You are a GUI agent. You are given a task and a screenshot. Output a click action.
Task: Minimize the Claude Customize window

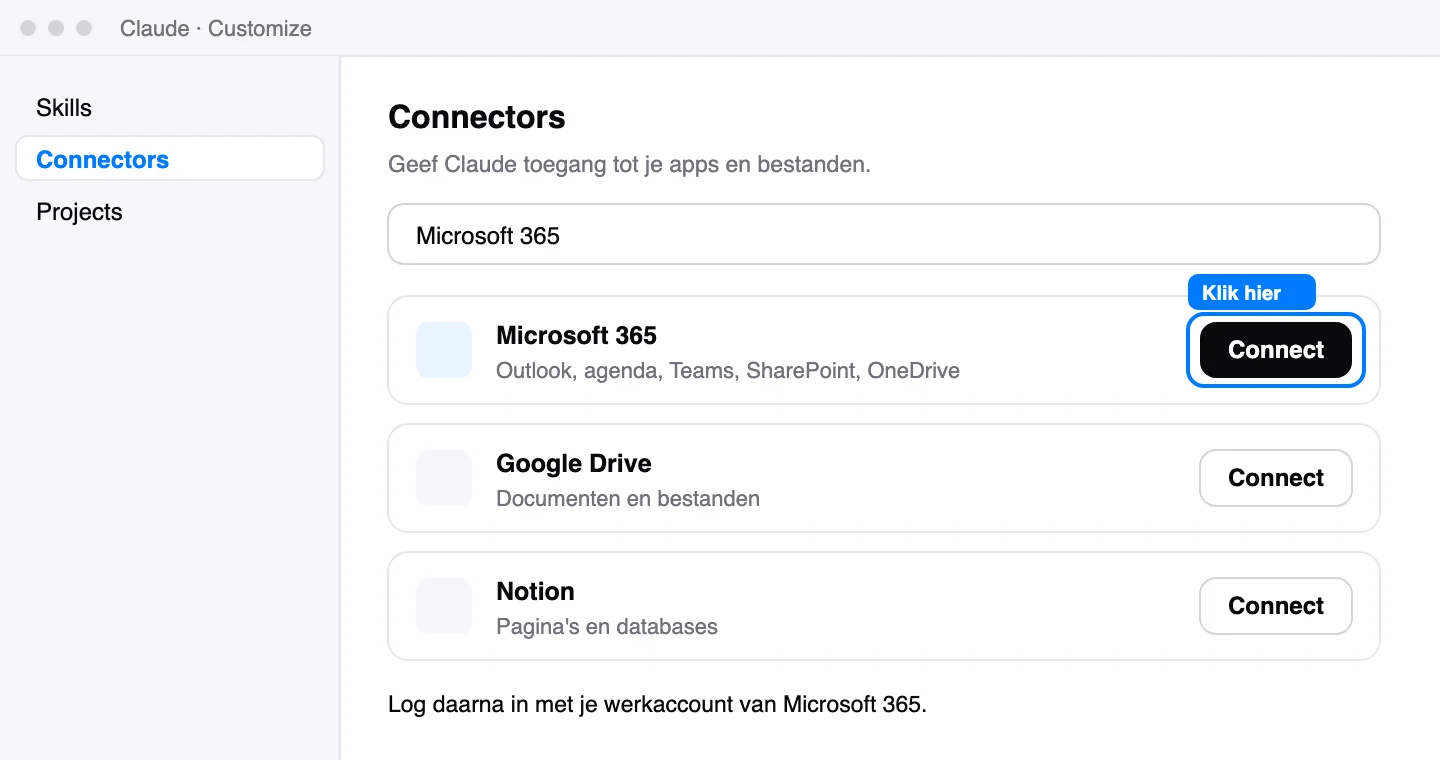[x=56, y=28]
